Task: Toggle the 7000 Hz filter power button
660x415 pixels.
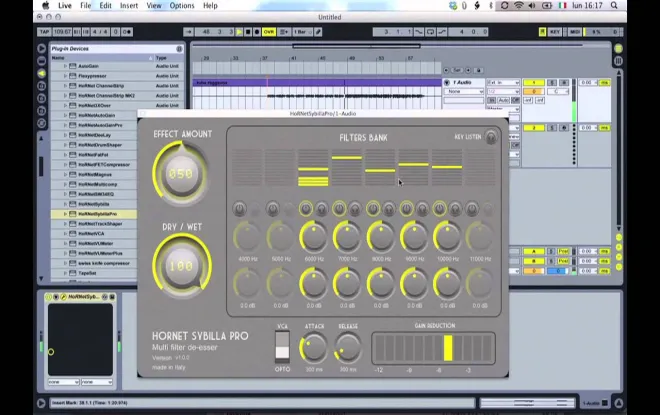Action: pyautogui.click(x=339, y=208)
